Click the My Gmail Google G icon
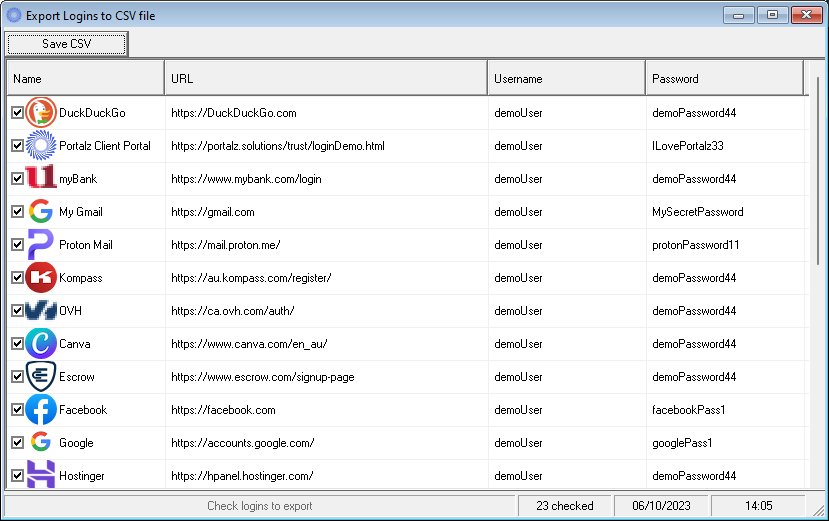Viewport: 829px width, 521px height. [41, 211]
